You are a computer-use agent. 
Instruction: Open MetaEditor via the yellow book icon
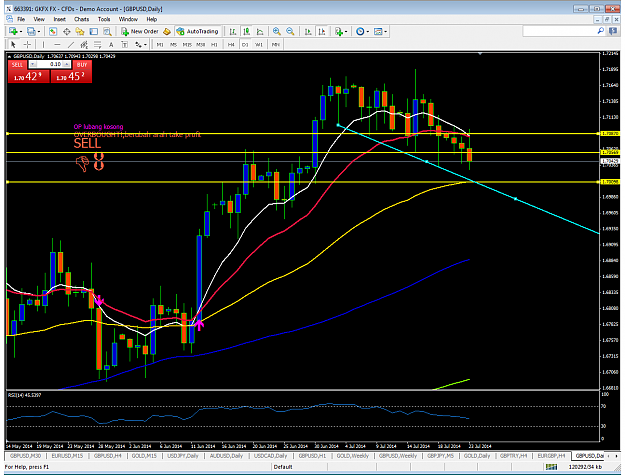pos(167,31)
